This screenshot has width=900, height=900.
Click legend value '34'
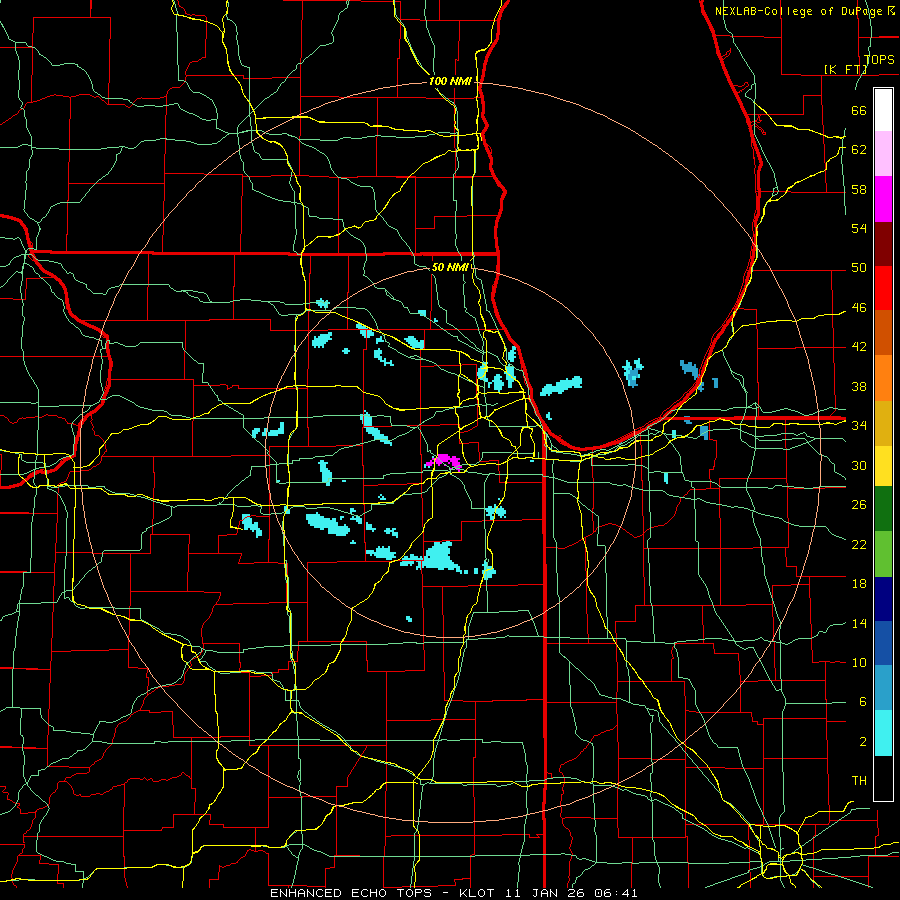pyautogui.click(x=859, y=426)
